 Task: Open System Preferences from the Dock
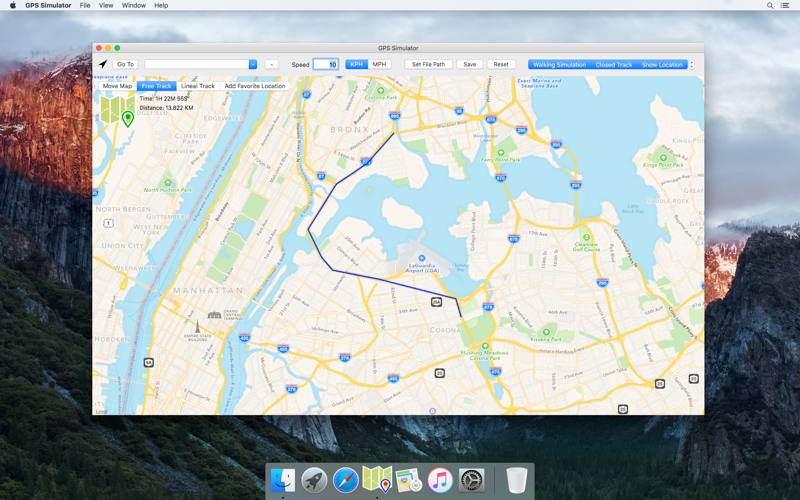[471, 480]
